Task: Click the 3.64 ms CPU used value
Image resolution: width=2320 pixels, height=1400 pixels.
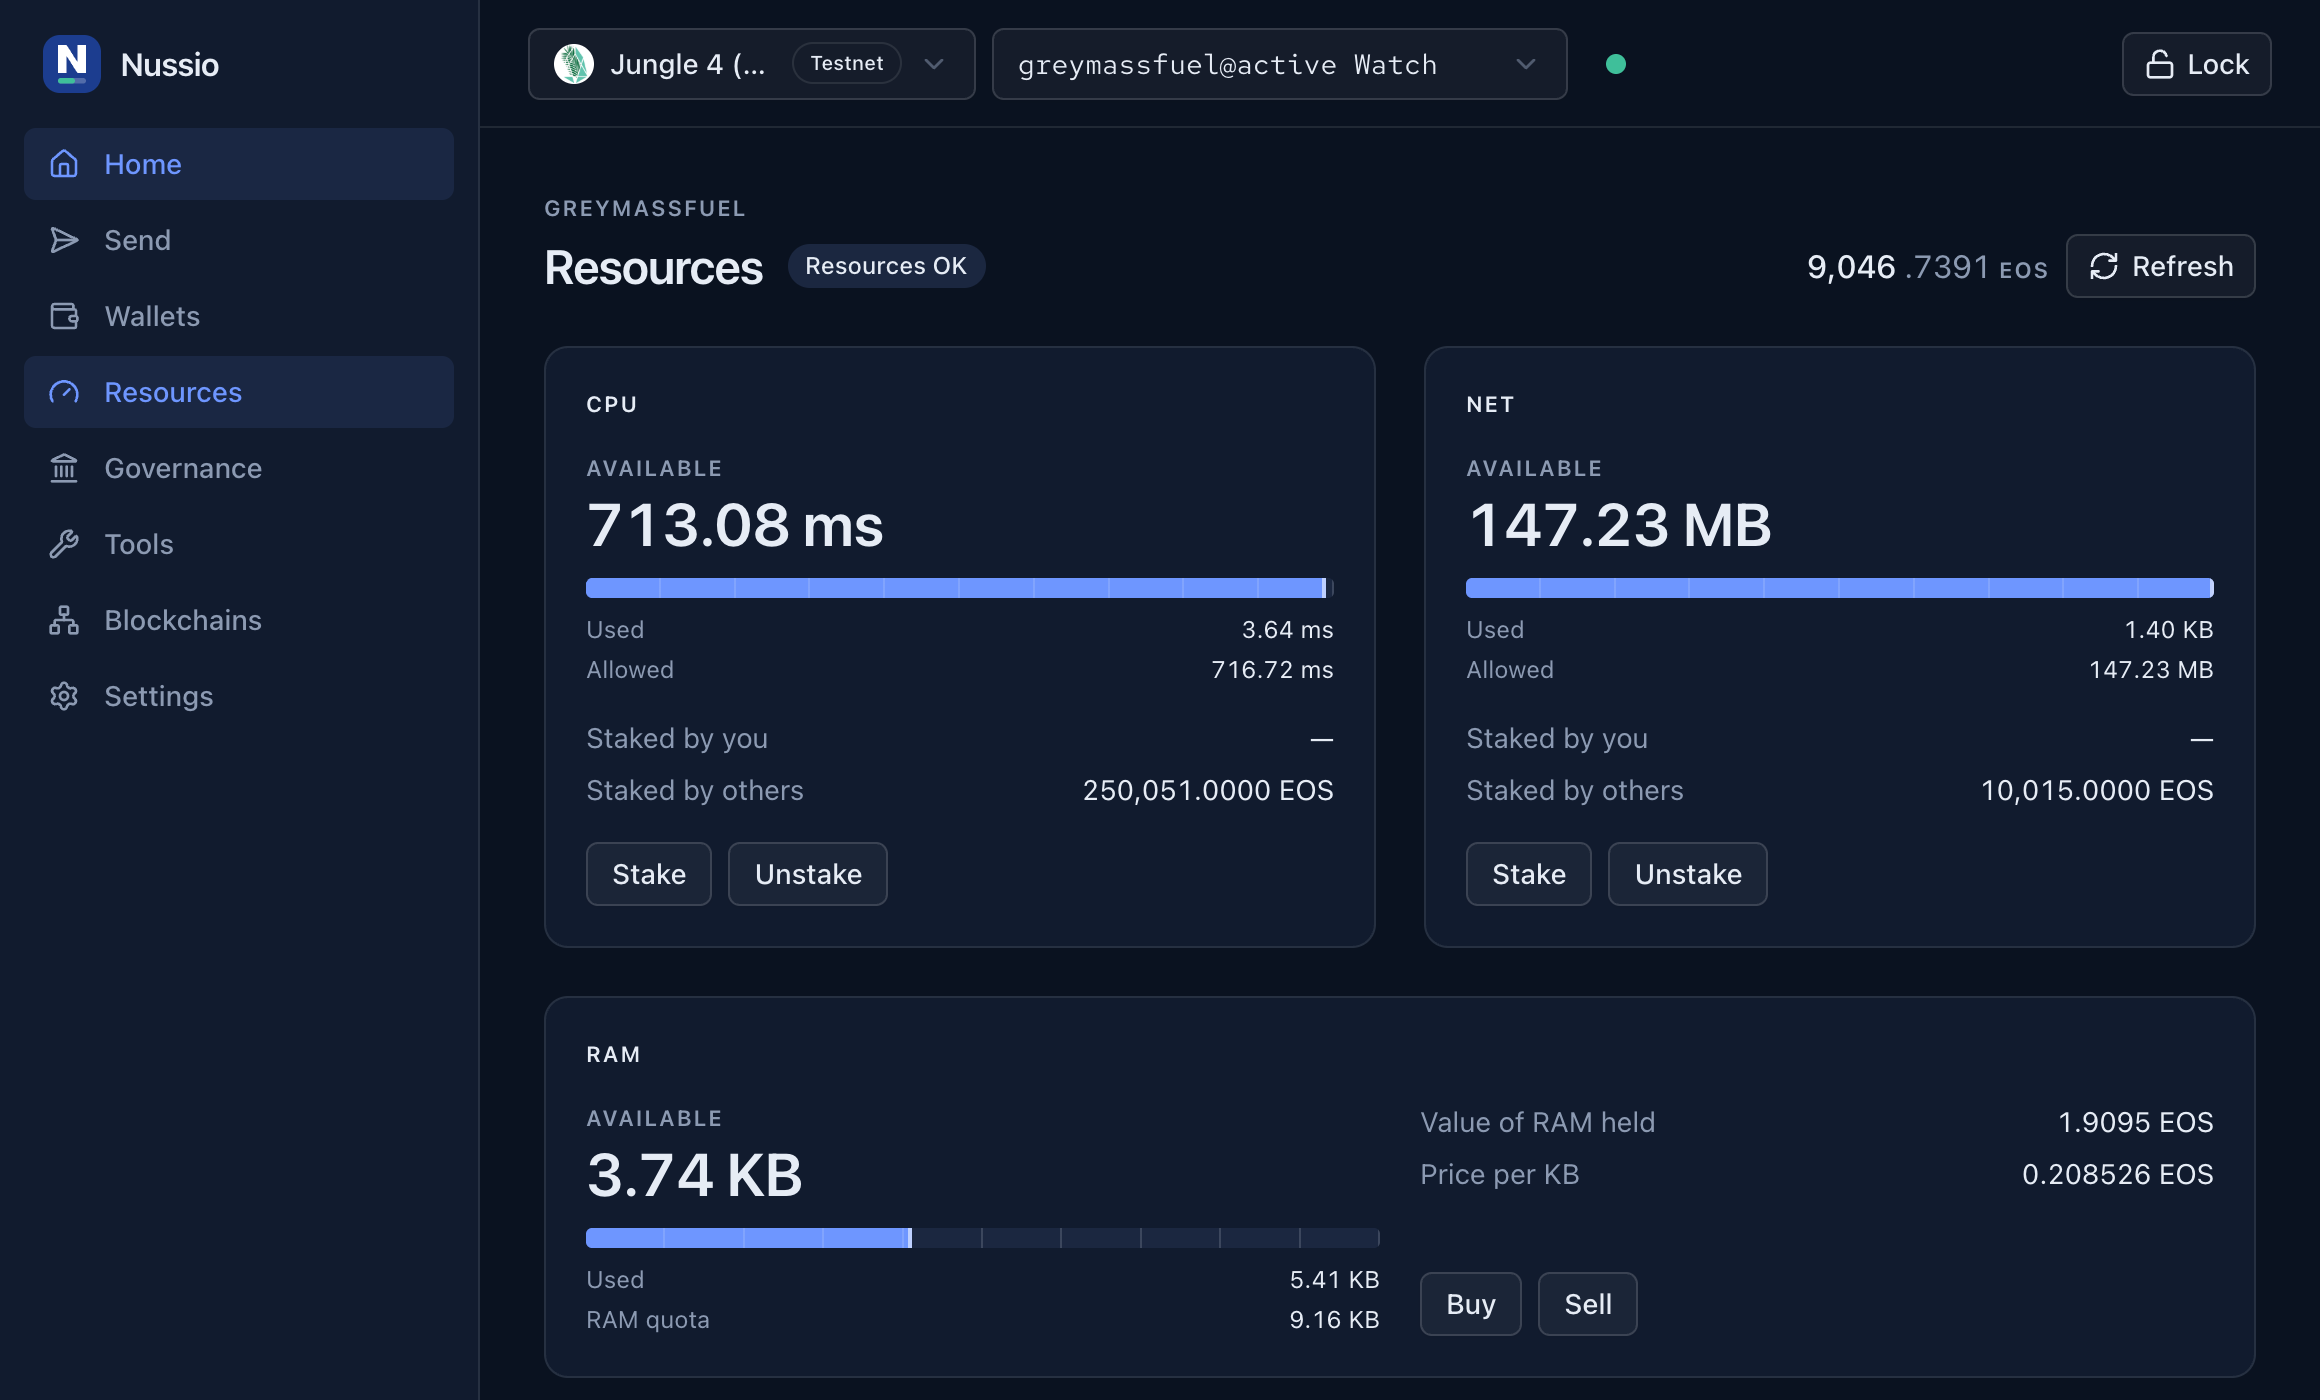Action: (1287, 630)
